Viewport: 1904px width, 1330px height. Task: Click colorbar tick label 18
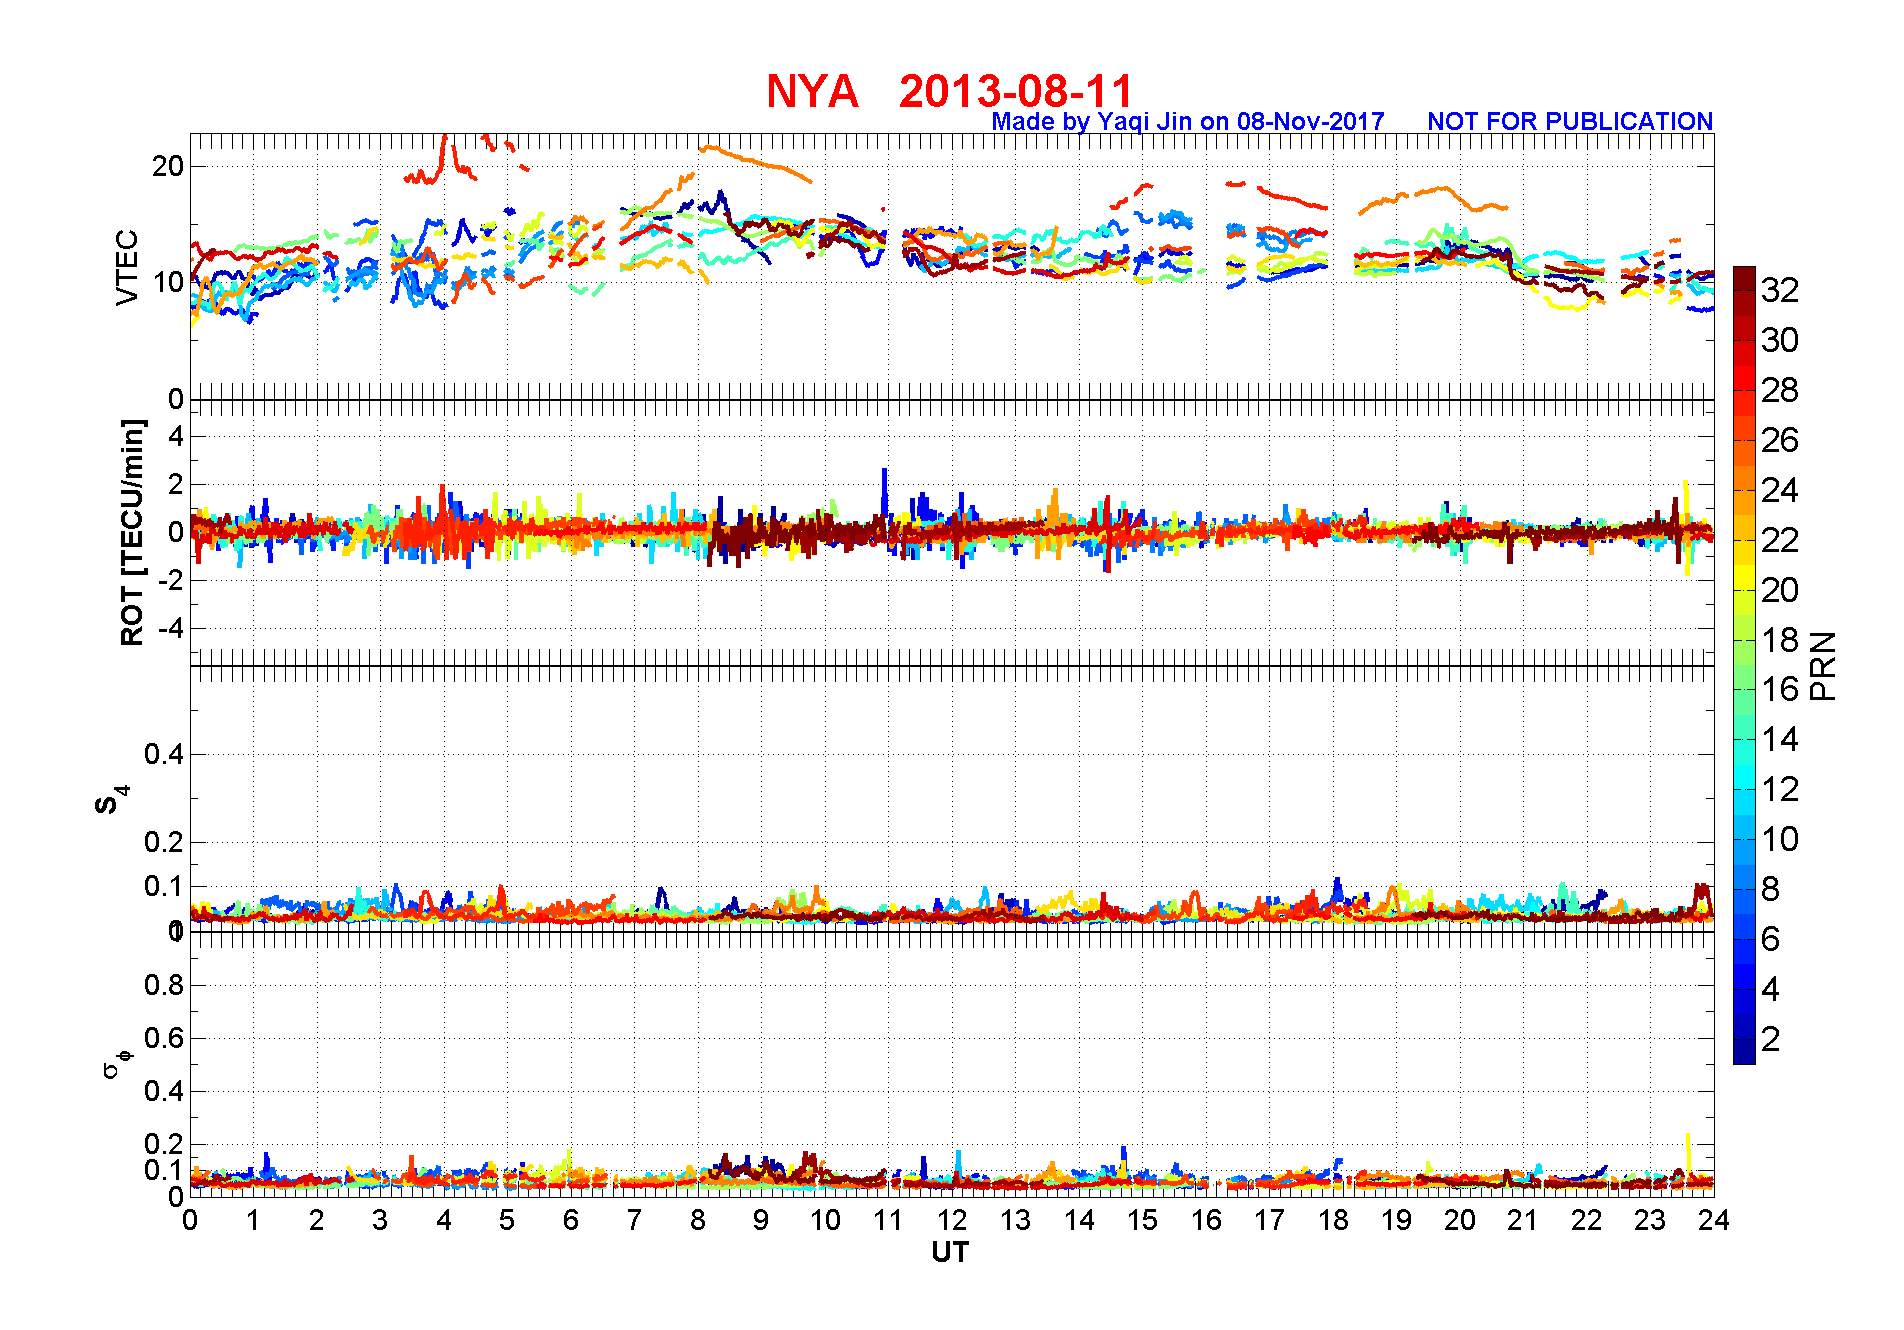coord(1780,640)
